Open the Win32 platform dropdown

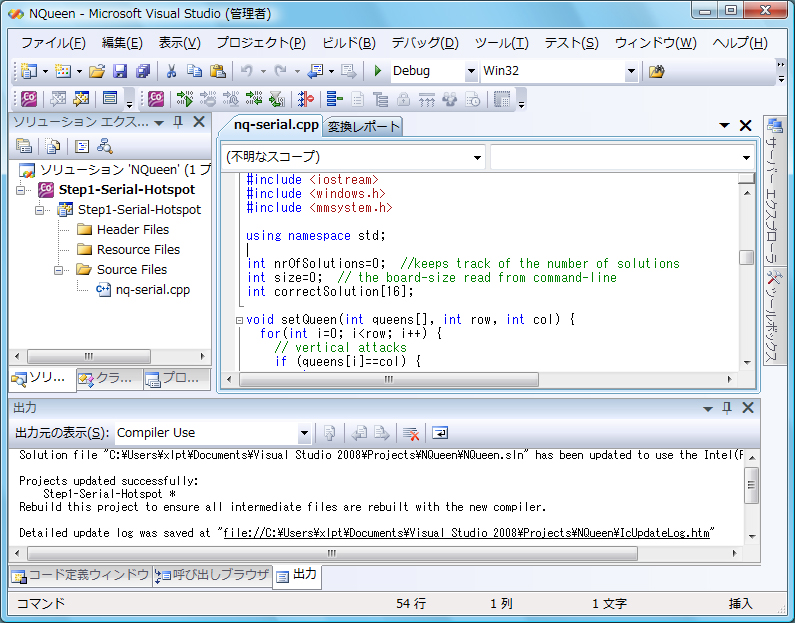pos(631,71)
